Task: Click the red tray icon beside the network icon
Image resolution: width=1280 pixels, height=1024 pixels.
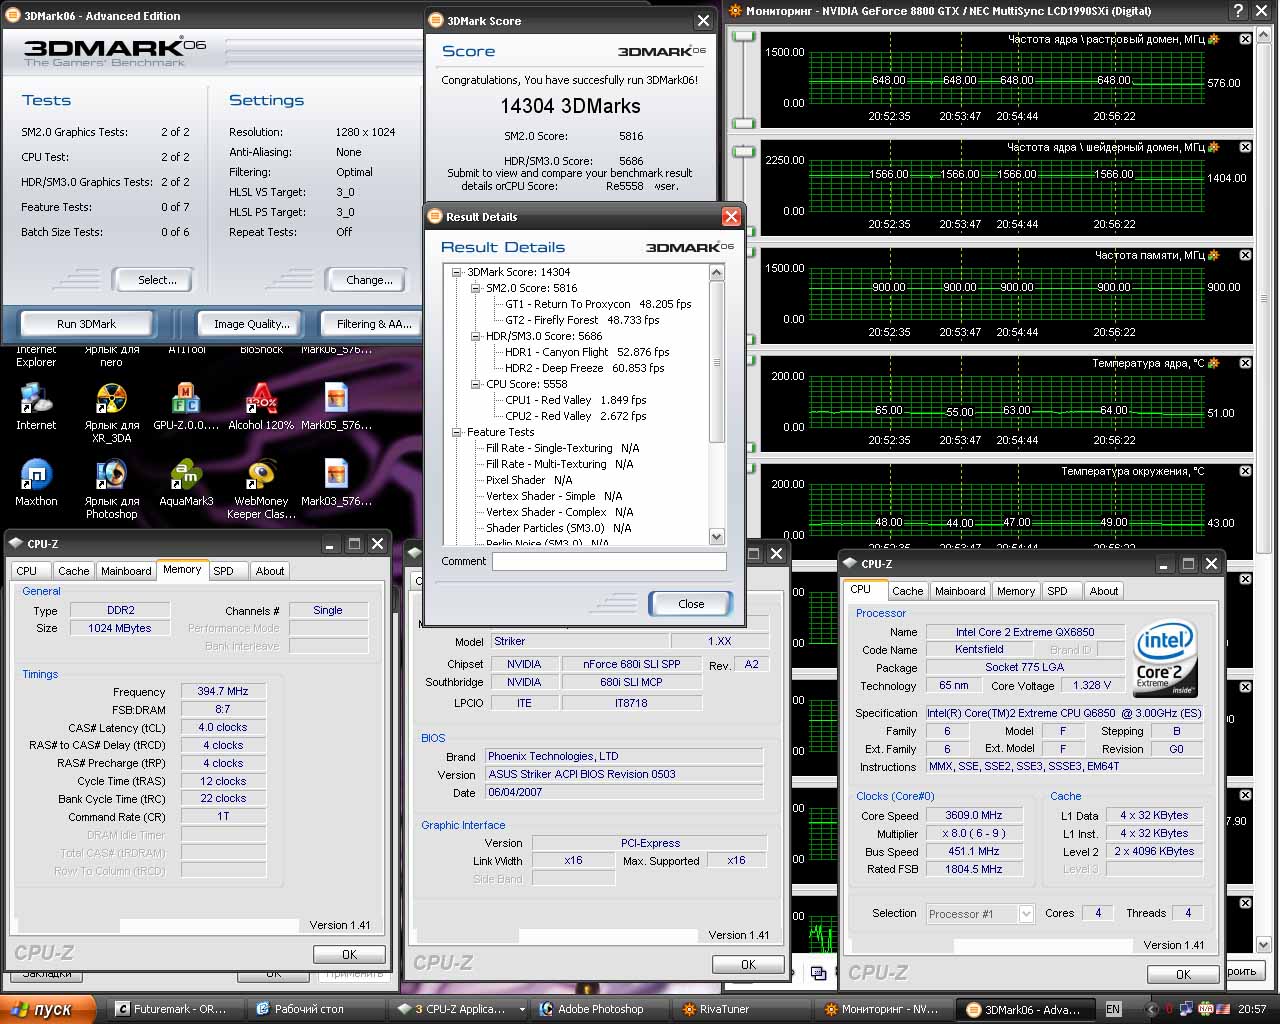Action: 1168,1009
